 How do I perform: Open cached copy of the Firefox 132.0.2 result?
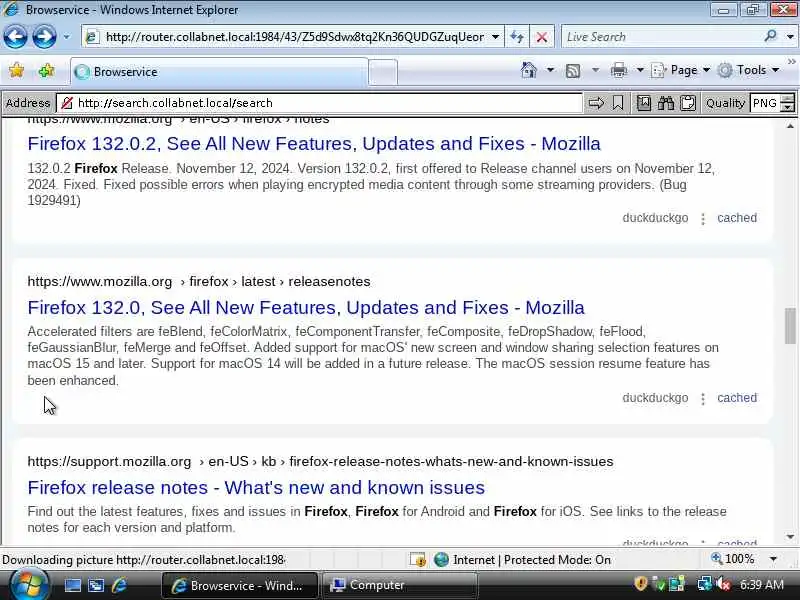tap(737, 218)
